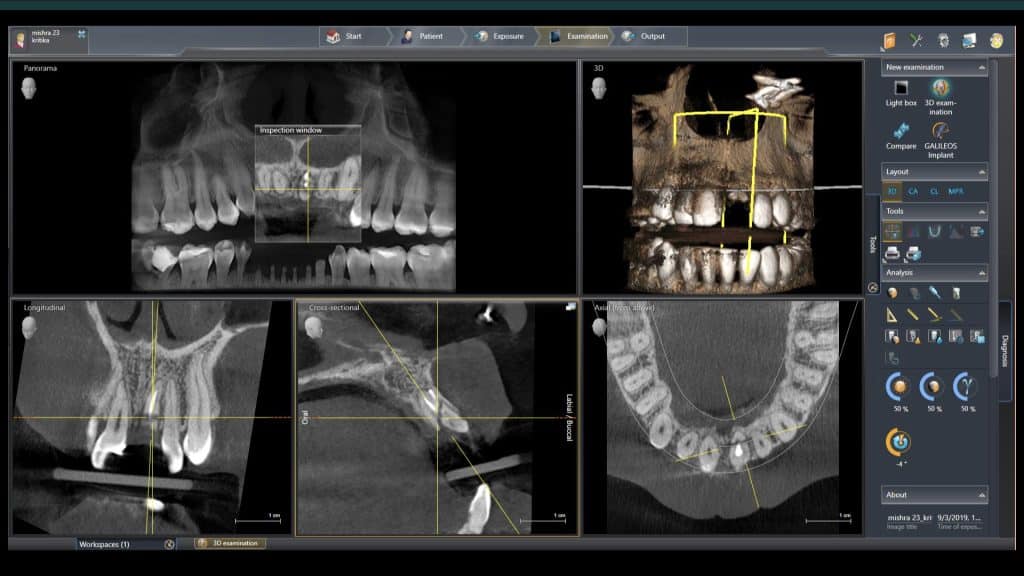Switch layout to 3D mode
1024x576 pixels.
892,191
